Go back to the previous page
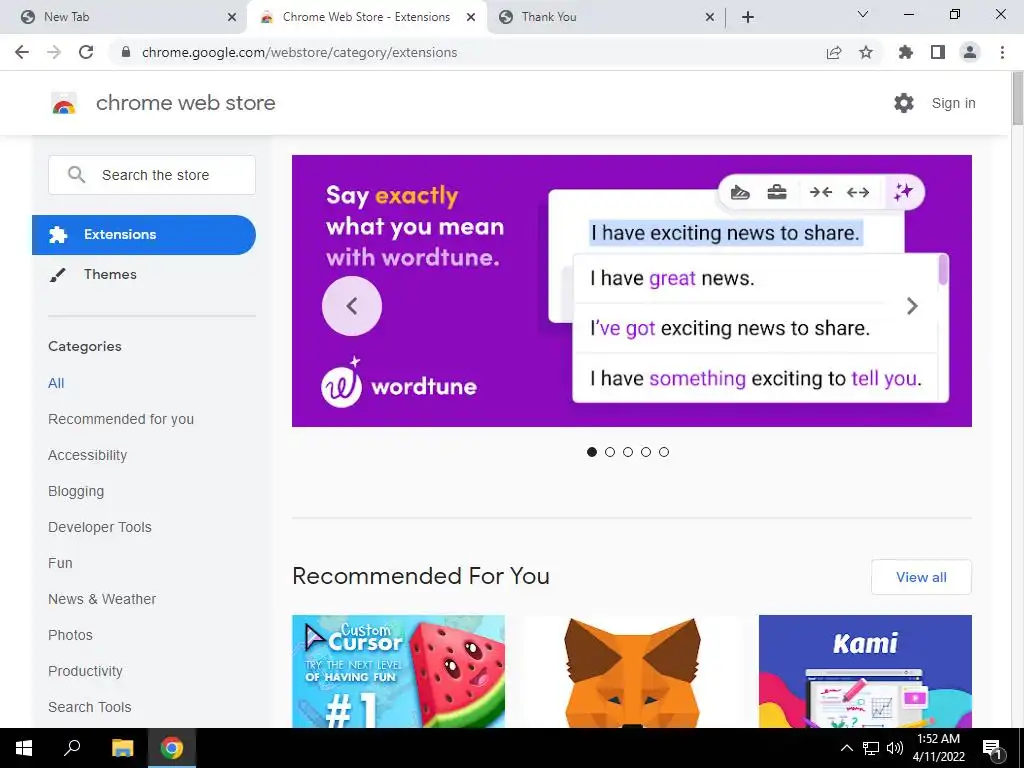The width and height of the screenshot is (1024, 768). point(22,52)
